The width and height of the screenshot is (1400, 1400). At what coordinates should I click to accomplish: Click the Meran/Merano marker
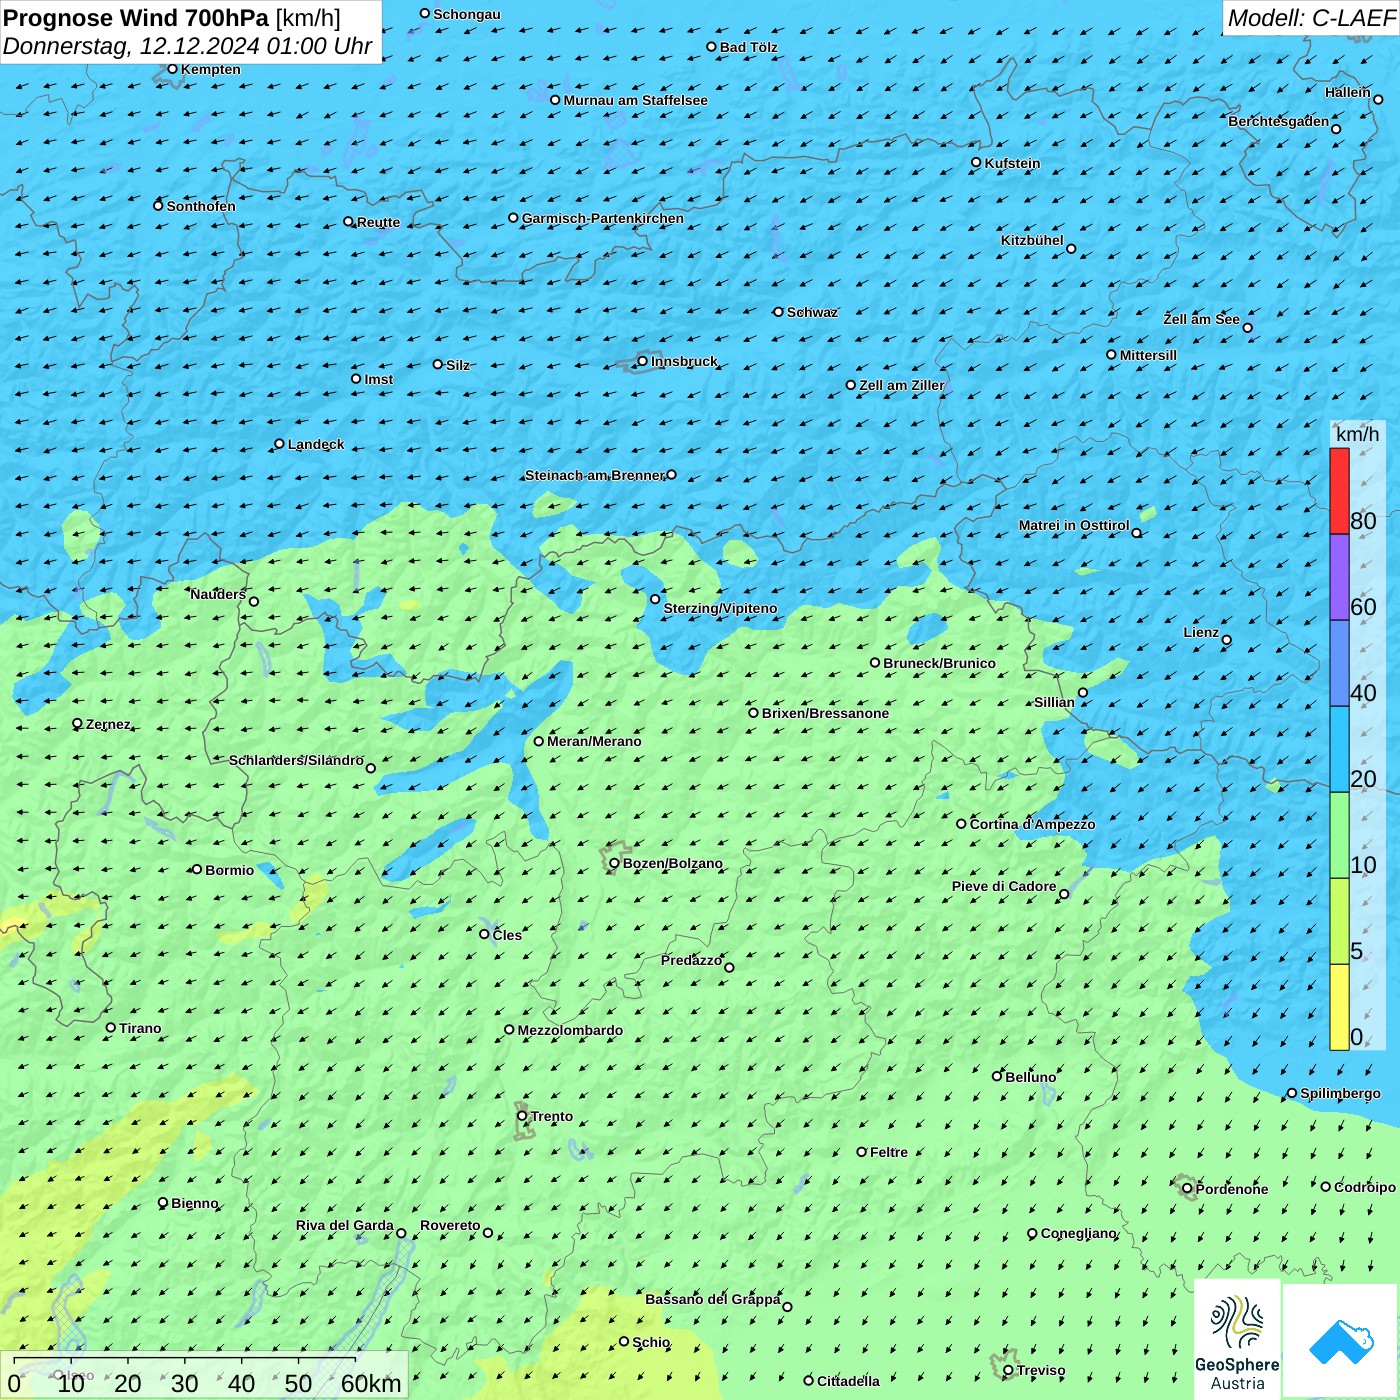pyautogui.click(x=538, y=741)
